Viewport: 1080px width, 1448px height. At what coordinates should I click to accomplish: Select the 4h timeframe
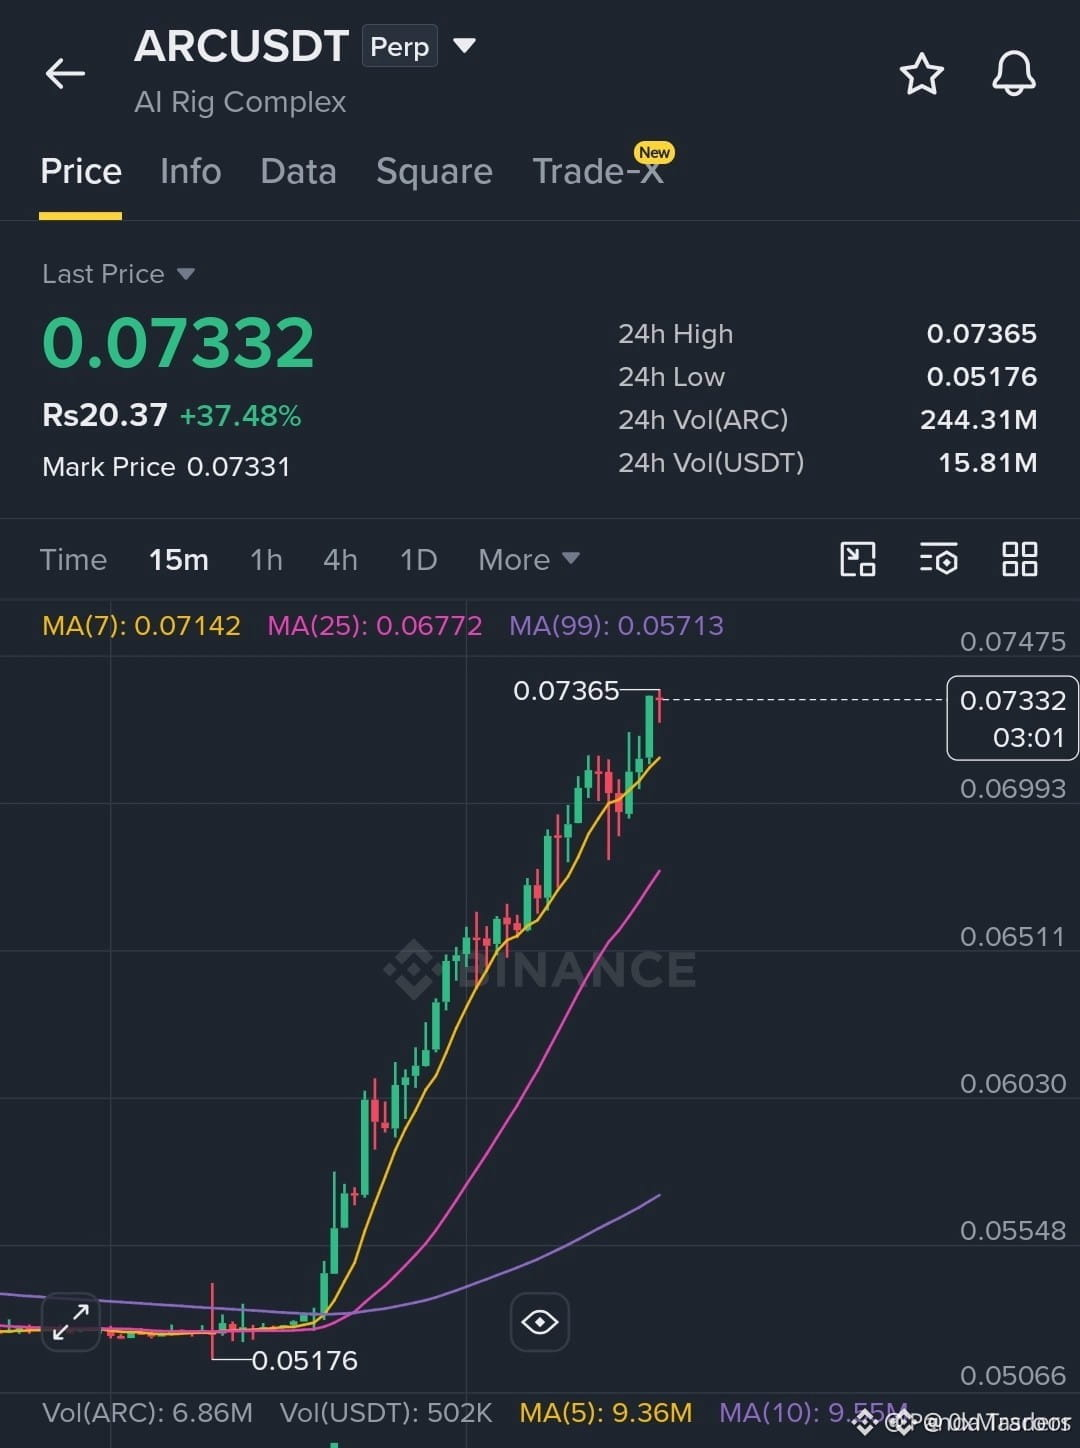pos(340,559)
